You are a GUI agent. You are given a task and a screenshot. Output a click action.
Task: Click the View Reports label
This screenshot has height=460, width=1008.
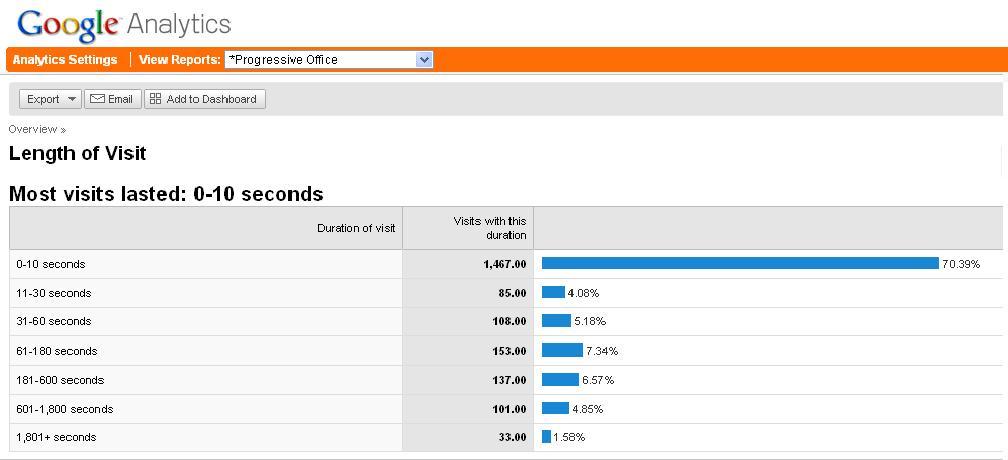point(180,60)
